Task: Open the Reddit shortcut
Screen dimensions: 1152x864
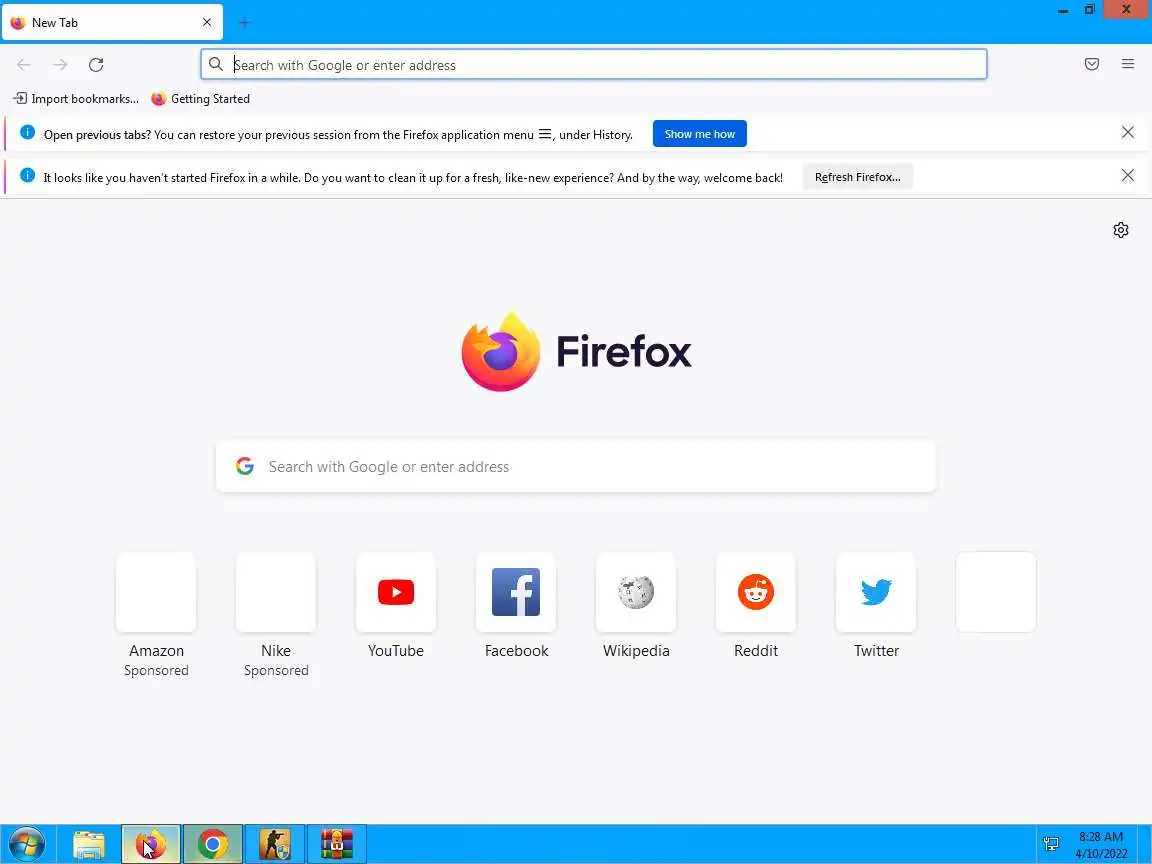Action: (x=756, y=592)
